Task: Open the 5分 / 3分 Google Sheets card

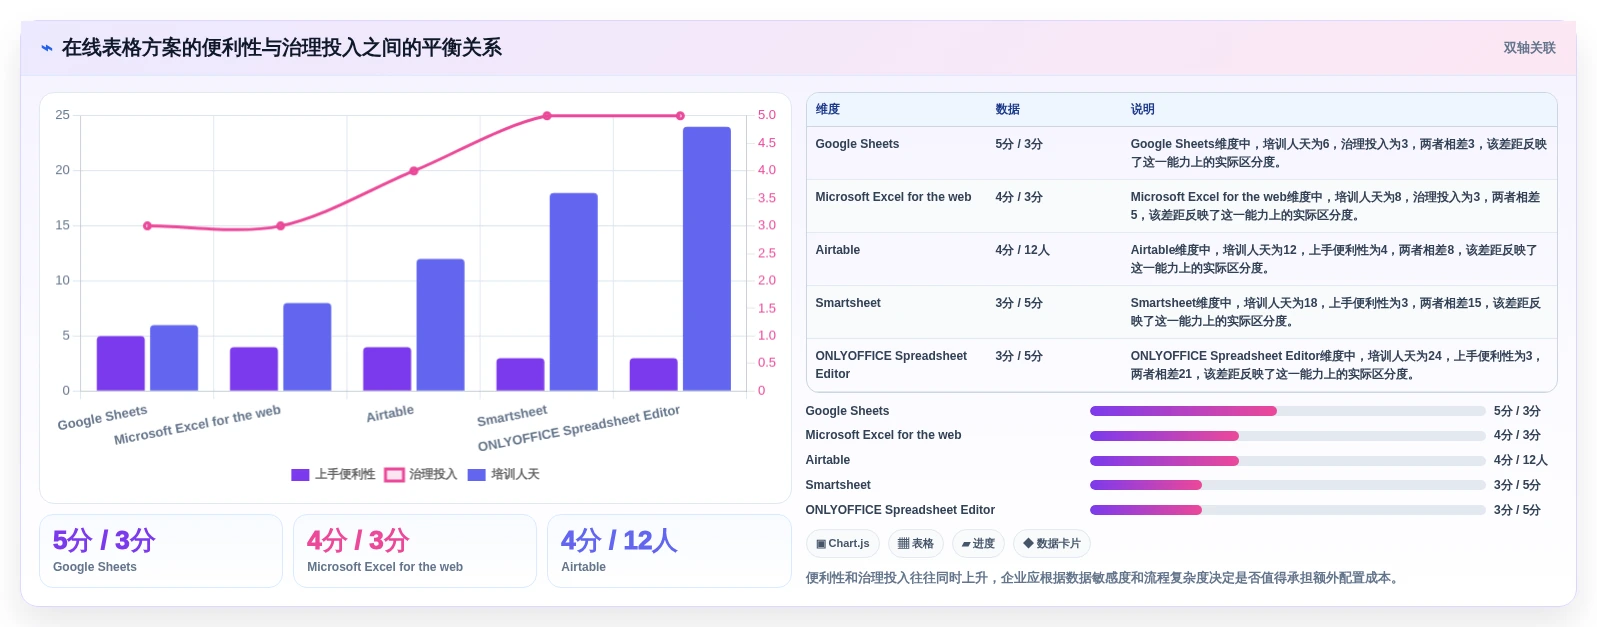Action: pyautogui.click(x=161, y=551)
